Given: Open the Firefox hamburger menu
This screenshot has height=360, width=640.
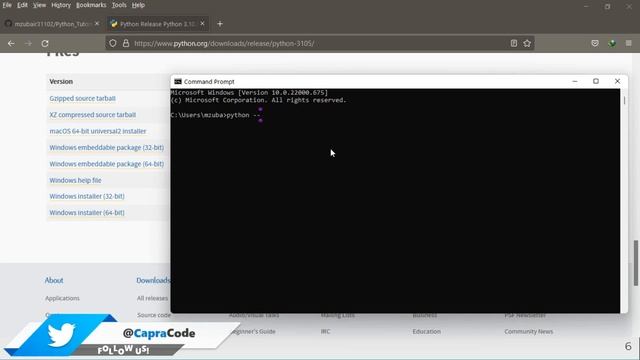Looking at the screenshot, I should (629, 43).
